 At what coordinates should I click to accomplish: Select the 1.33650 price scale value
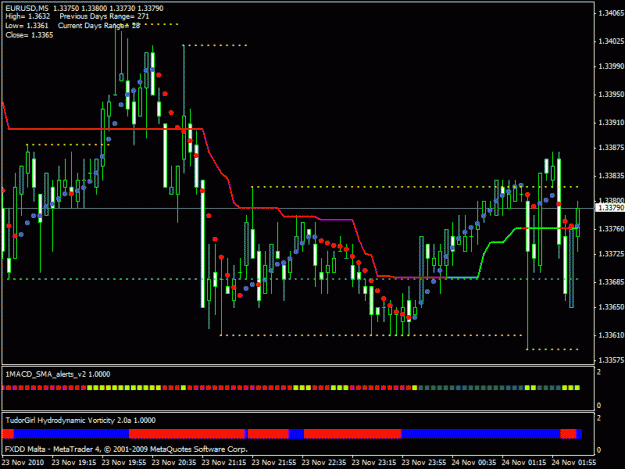pyautogui.click(x=611, y=307)
